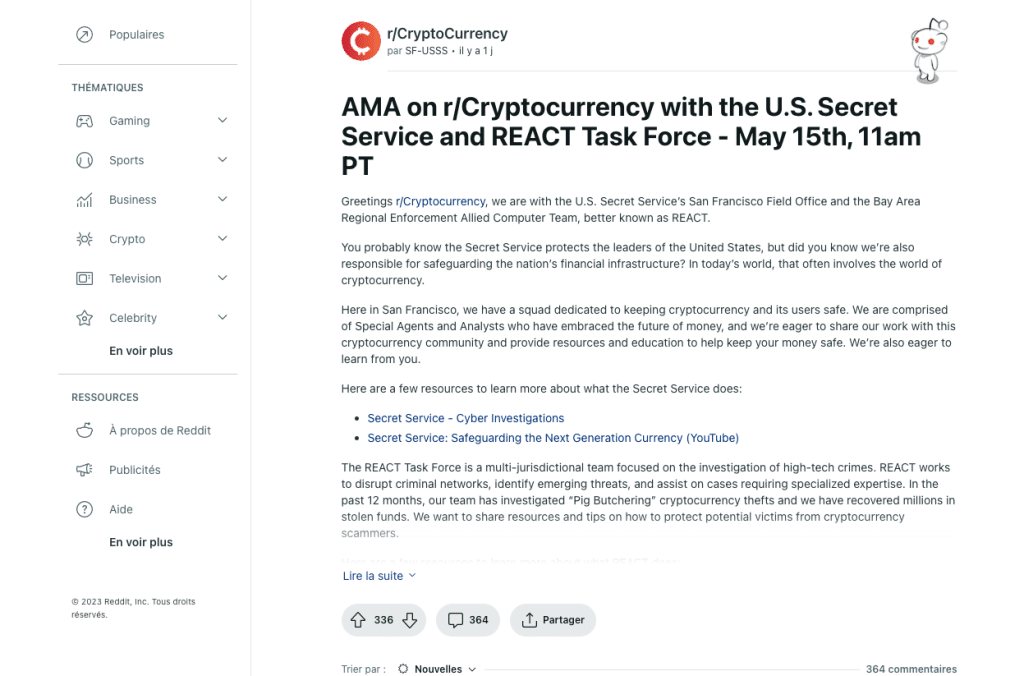
Task: Click the 364 comments button
Action: [x=468, y=620]
